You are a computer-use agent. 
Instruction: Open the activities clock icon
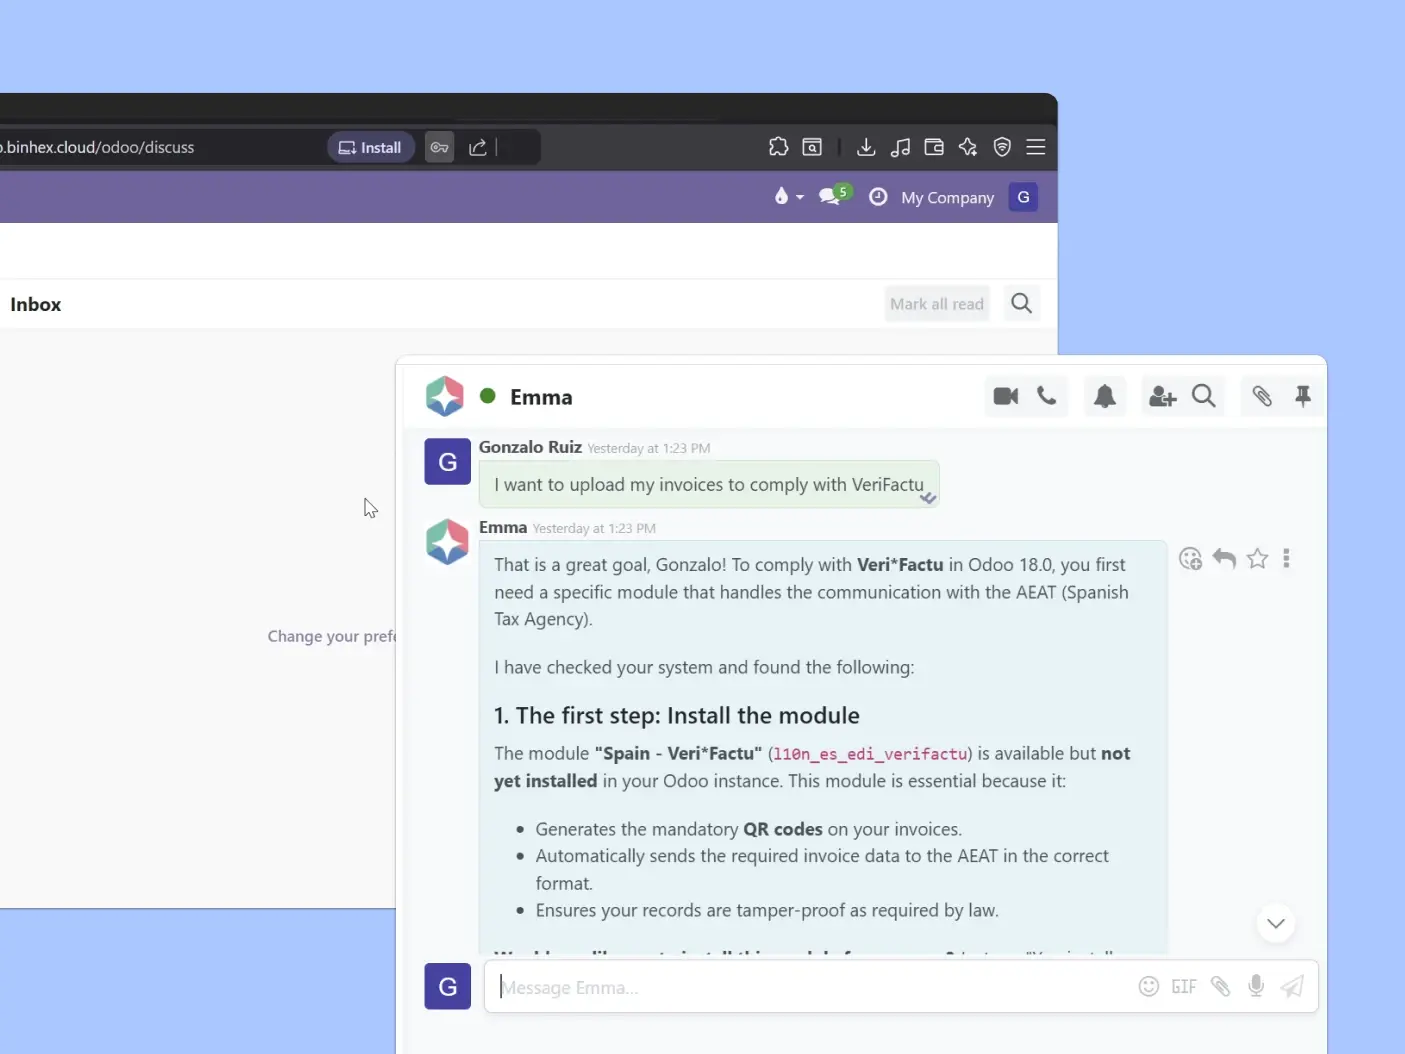point(878,197)
